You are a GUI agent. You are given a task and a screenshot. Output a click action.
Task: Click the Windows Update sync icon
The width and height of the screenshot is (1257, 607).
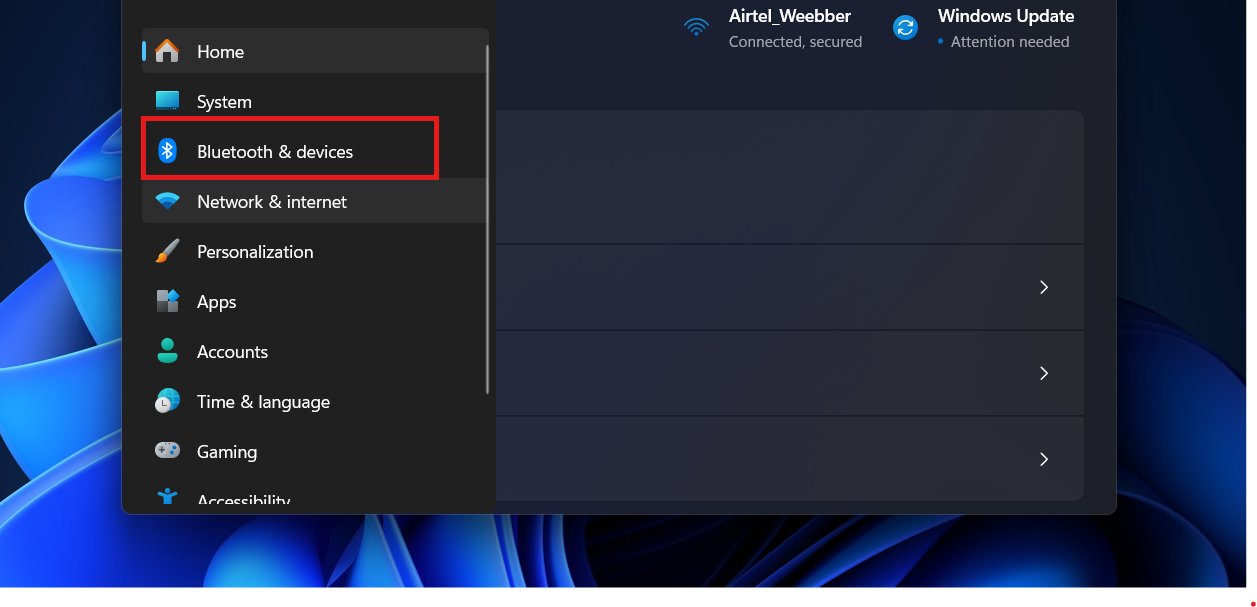905,27
